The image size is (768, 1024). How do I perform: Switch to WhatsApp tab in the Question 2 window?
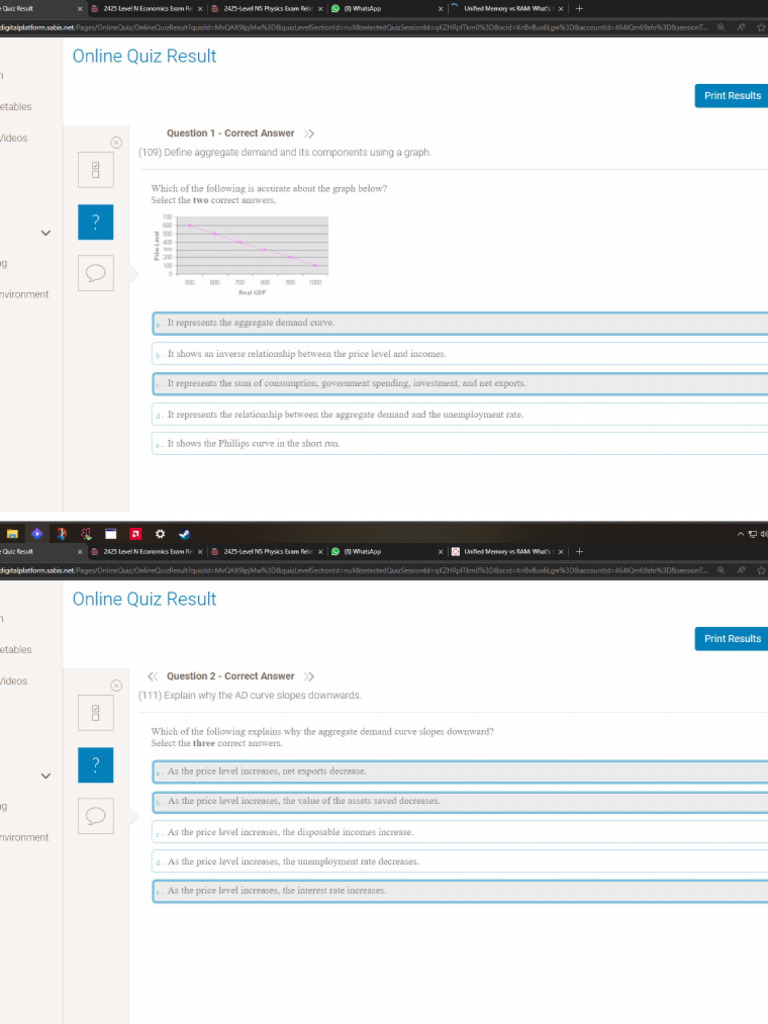[385, 551]
